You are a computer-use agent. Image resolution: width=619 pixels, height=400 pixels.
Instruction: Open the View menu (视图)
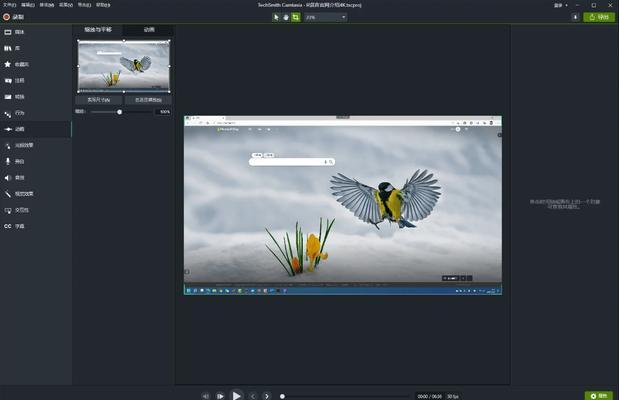66,5
